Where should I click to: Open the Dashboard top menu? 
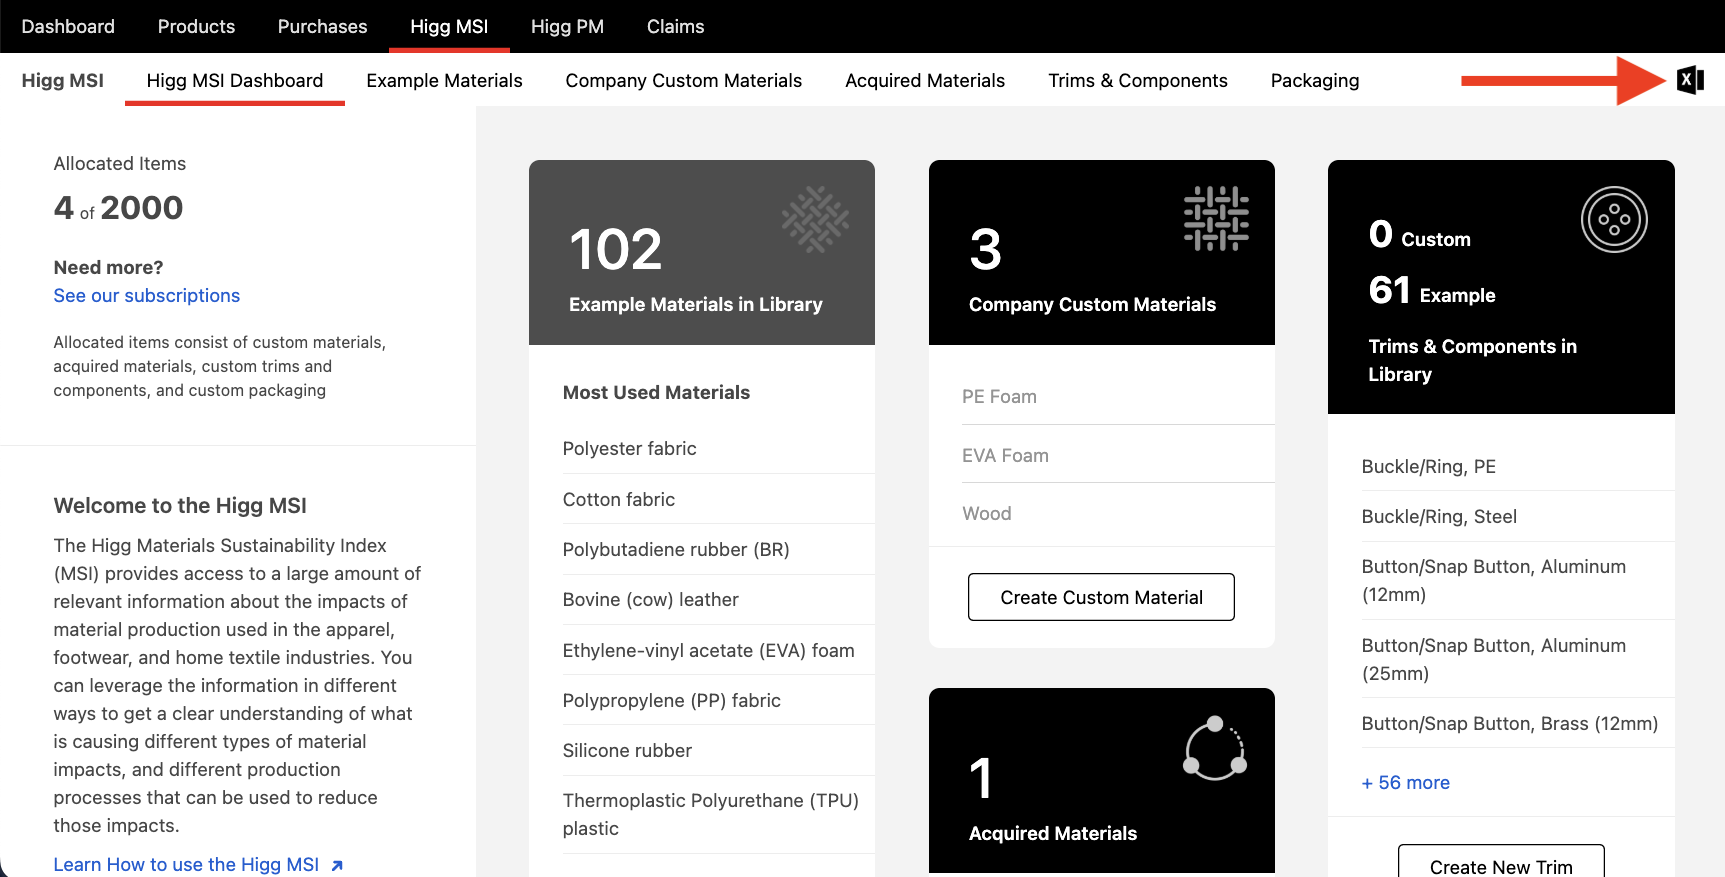[x=68, y=26]
